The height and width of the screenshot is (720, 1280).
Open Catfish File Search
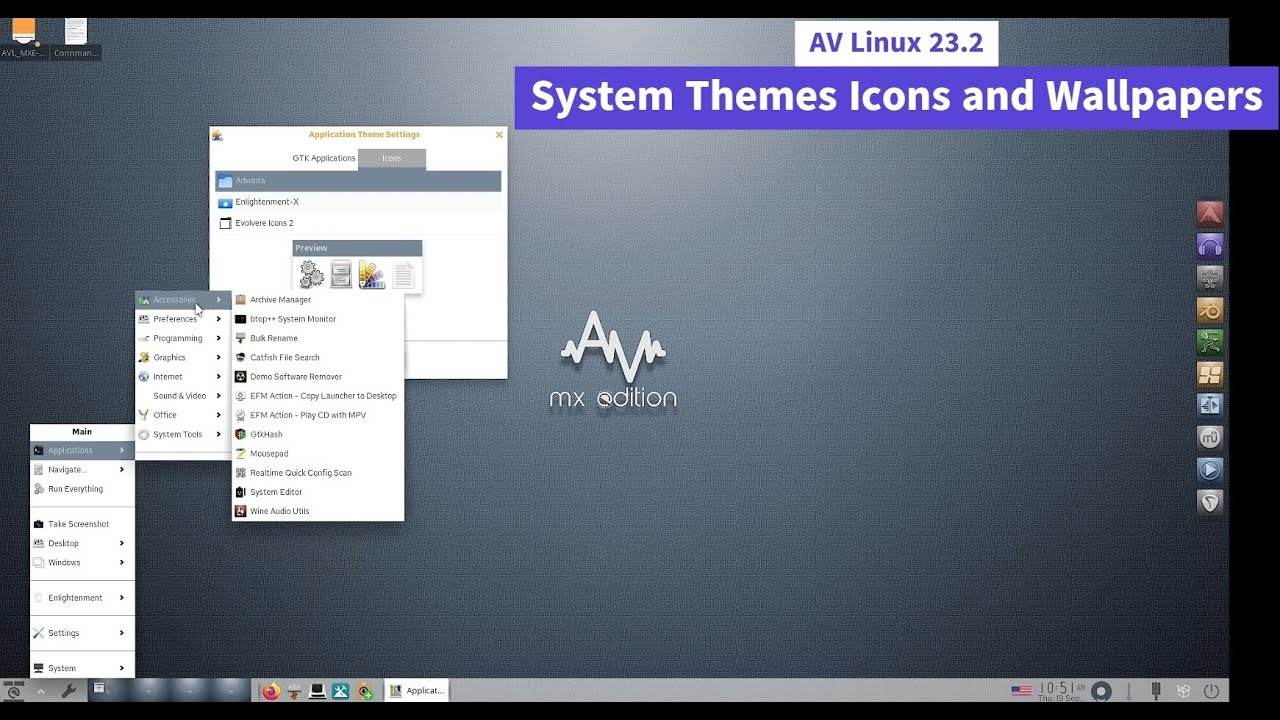point(318,357)
